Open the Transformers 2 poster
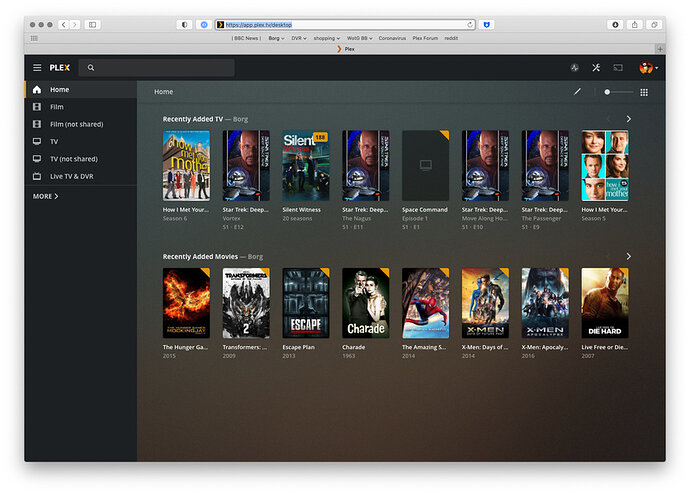The image size is (690, 493). 246,303
